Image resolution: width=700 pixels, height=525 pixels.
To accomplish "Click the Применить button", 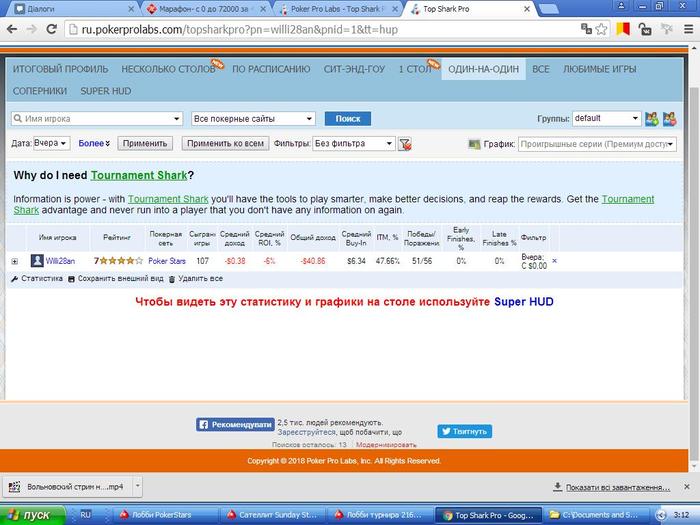I will pos(145,143).
